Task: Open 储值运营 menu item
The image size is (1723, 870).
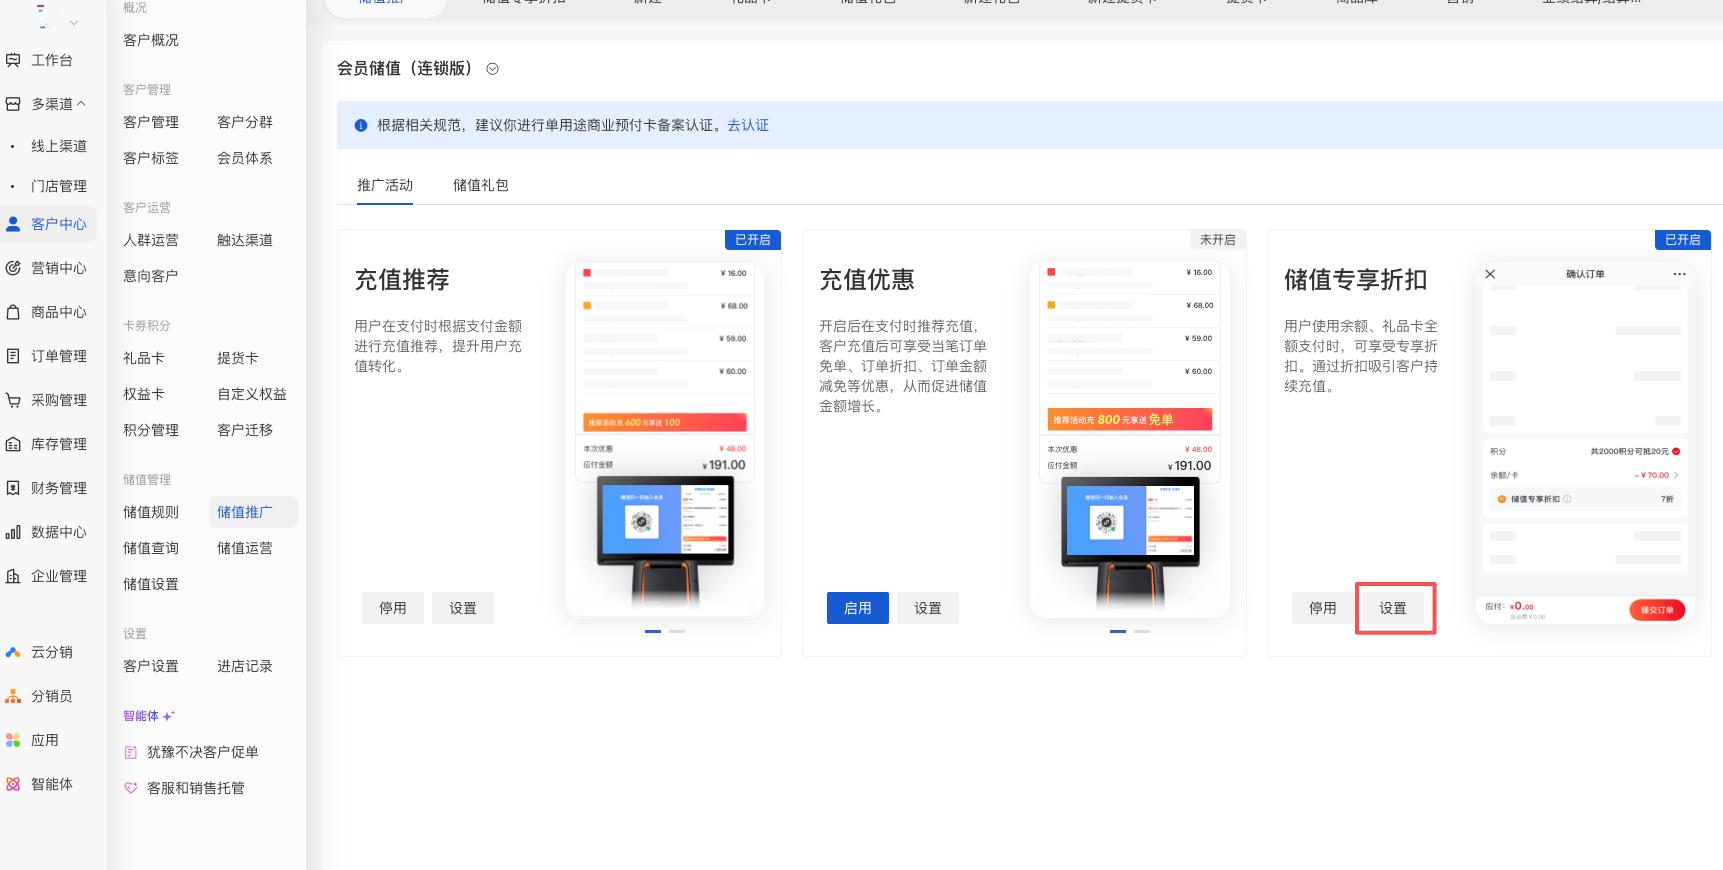Action: pos(245,548)
